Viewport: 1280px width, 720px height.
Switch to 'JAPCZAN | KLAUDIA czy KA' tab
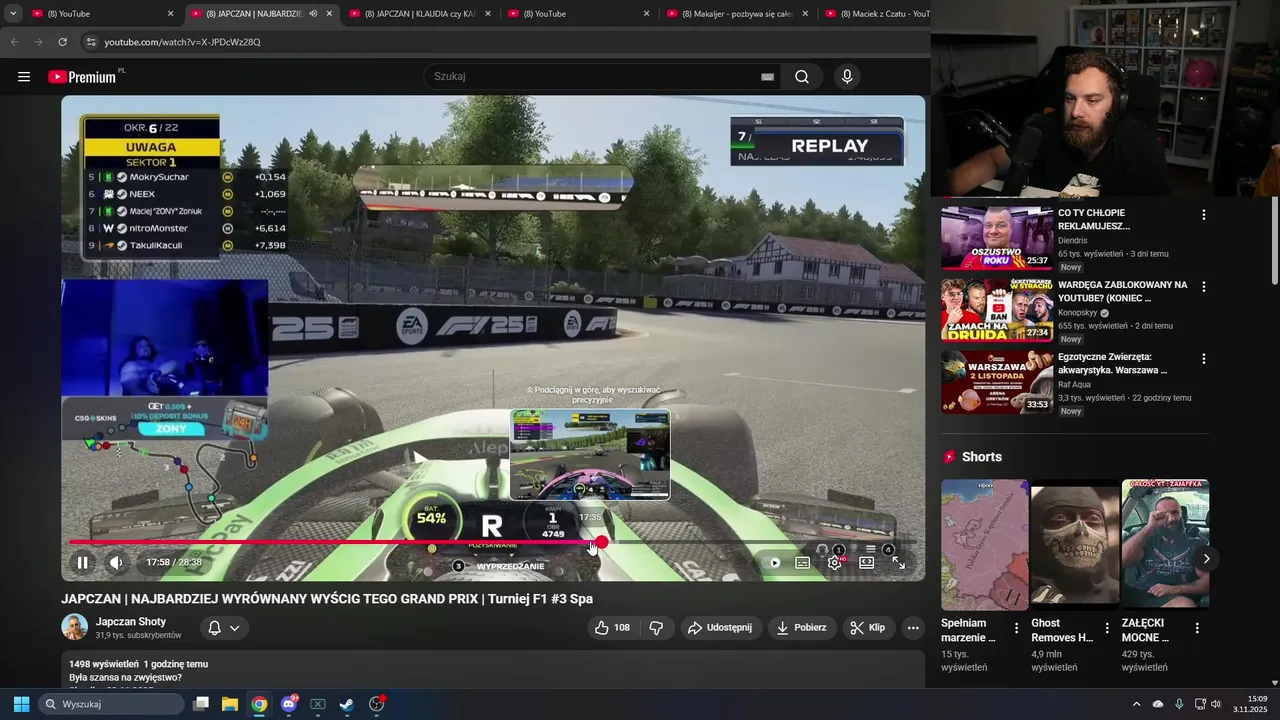coord(420,14)
